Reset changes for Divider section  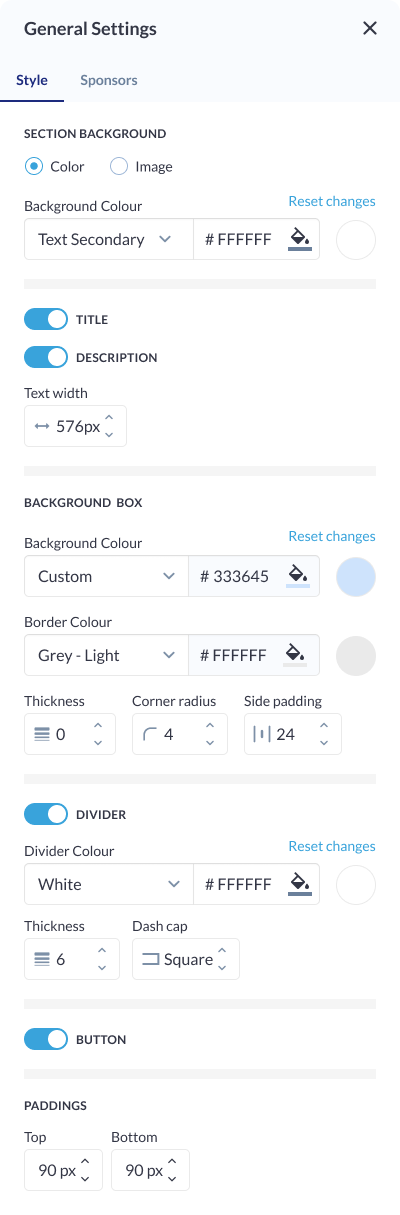pos(332,846)
